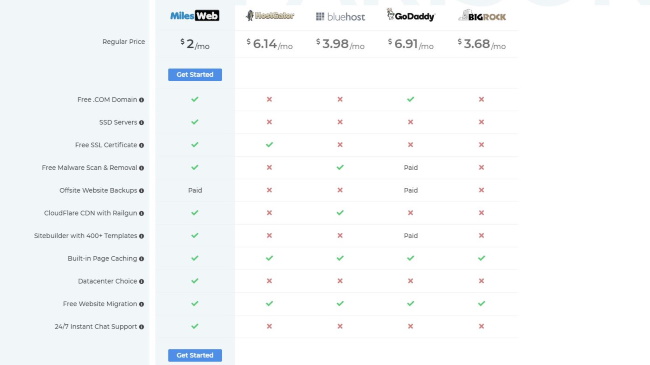This screenshot has width=650, height=365.
Task: Open info icon beside Sitebuilder with 400+ Templates
Action: (141, 236)
